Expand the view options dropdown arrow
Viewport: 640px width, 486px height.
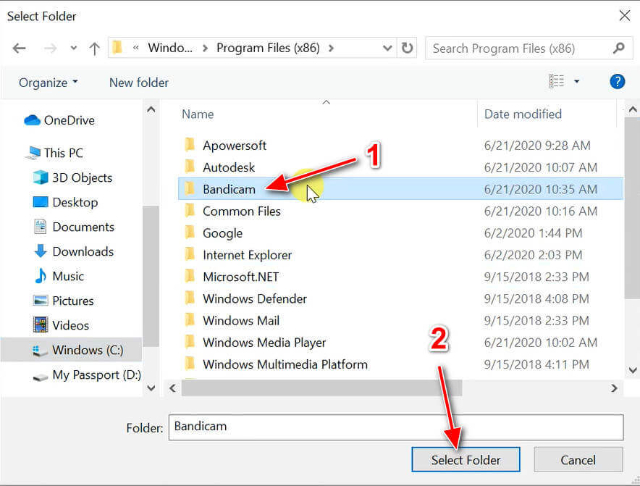click(577, 82)
